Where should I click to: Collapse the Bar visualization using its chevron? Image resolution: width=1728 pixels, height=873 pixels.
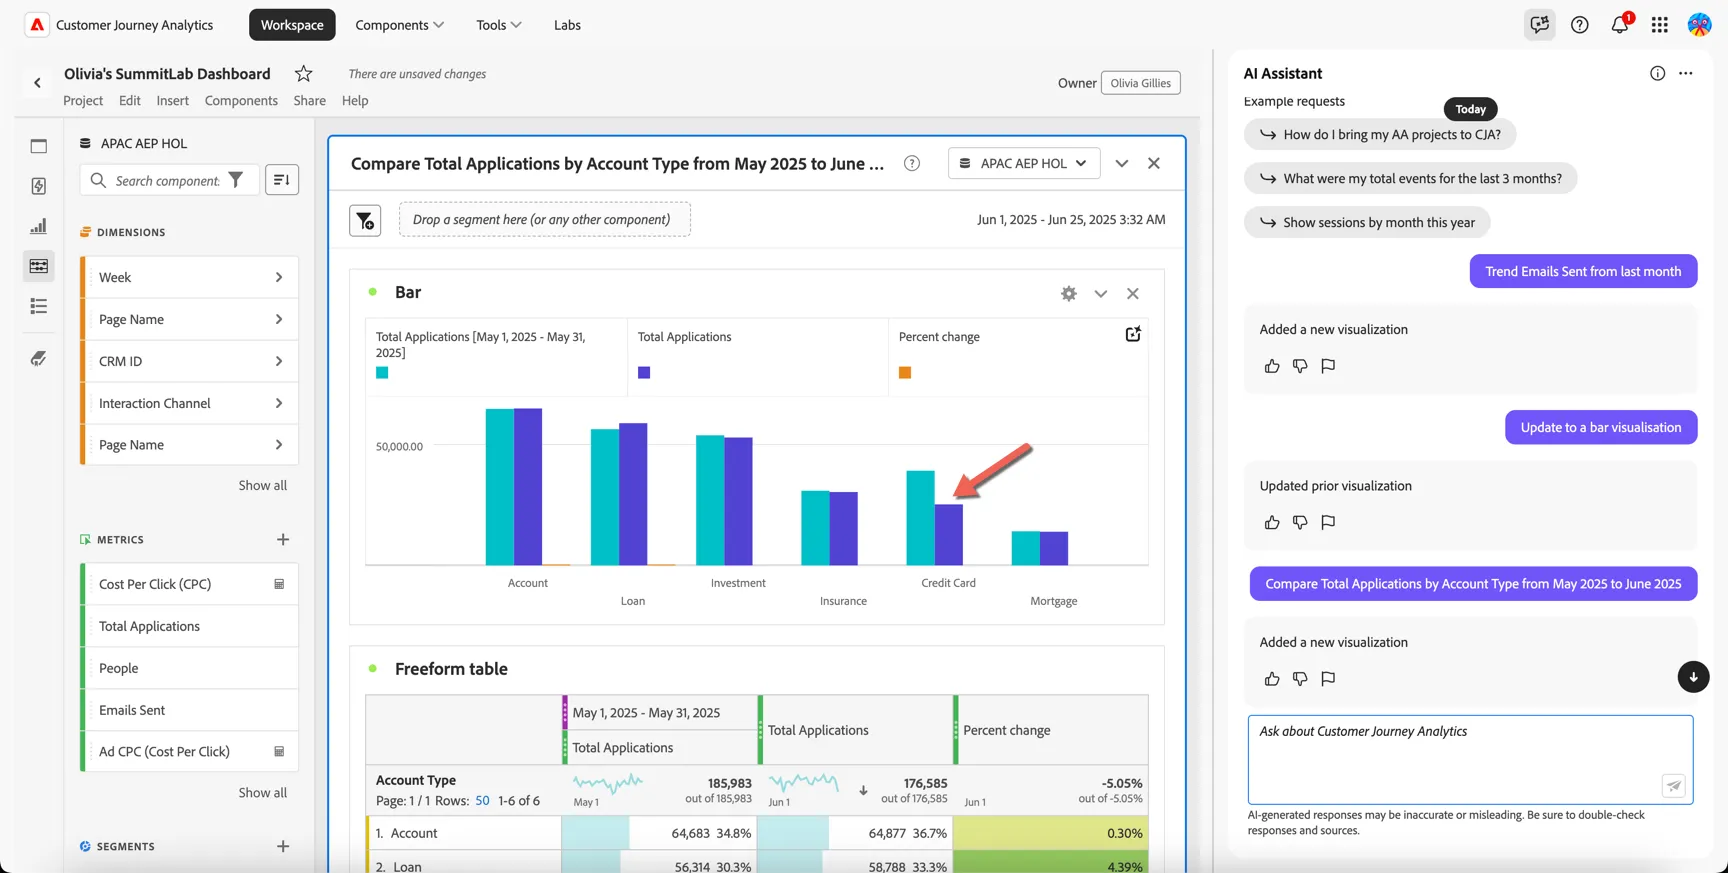tap(1101, 293)
